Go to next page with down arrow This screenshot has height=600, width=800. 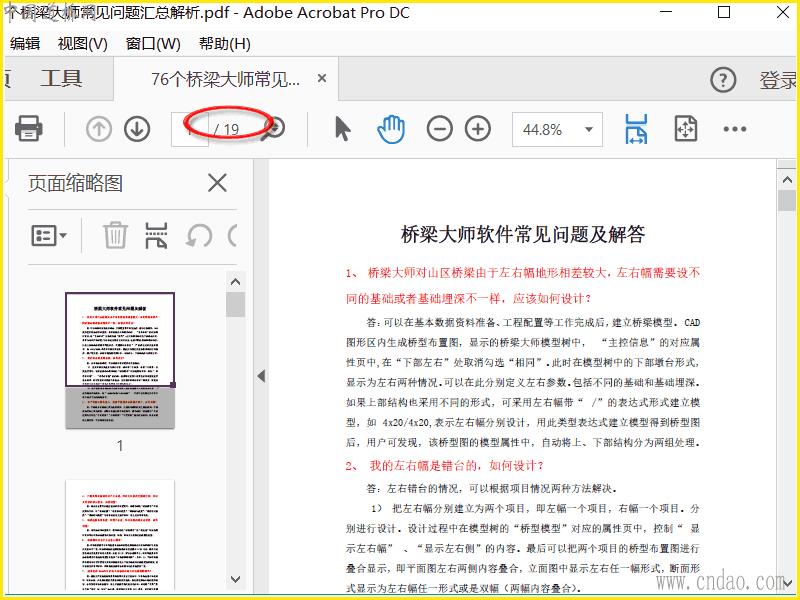(x=137, y=129)
